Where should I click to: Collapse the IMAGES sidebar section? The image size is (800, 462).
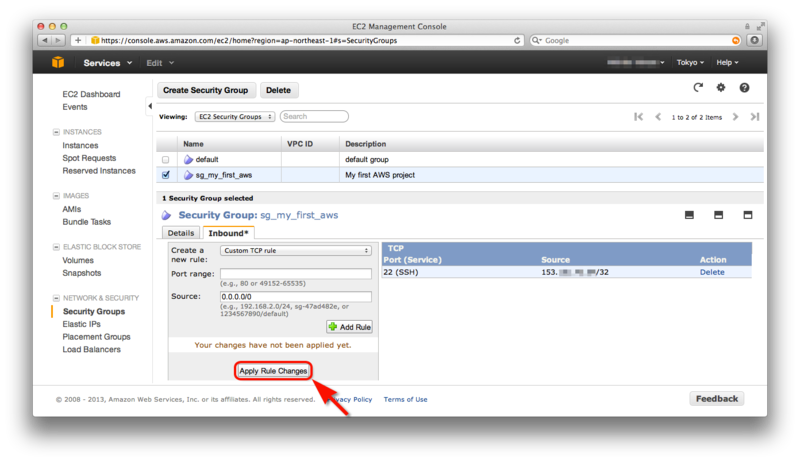pyautogui.click(x=56, y=196)
